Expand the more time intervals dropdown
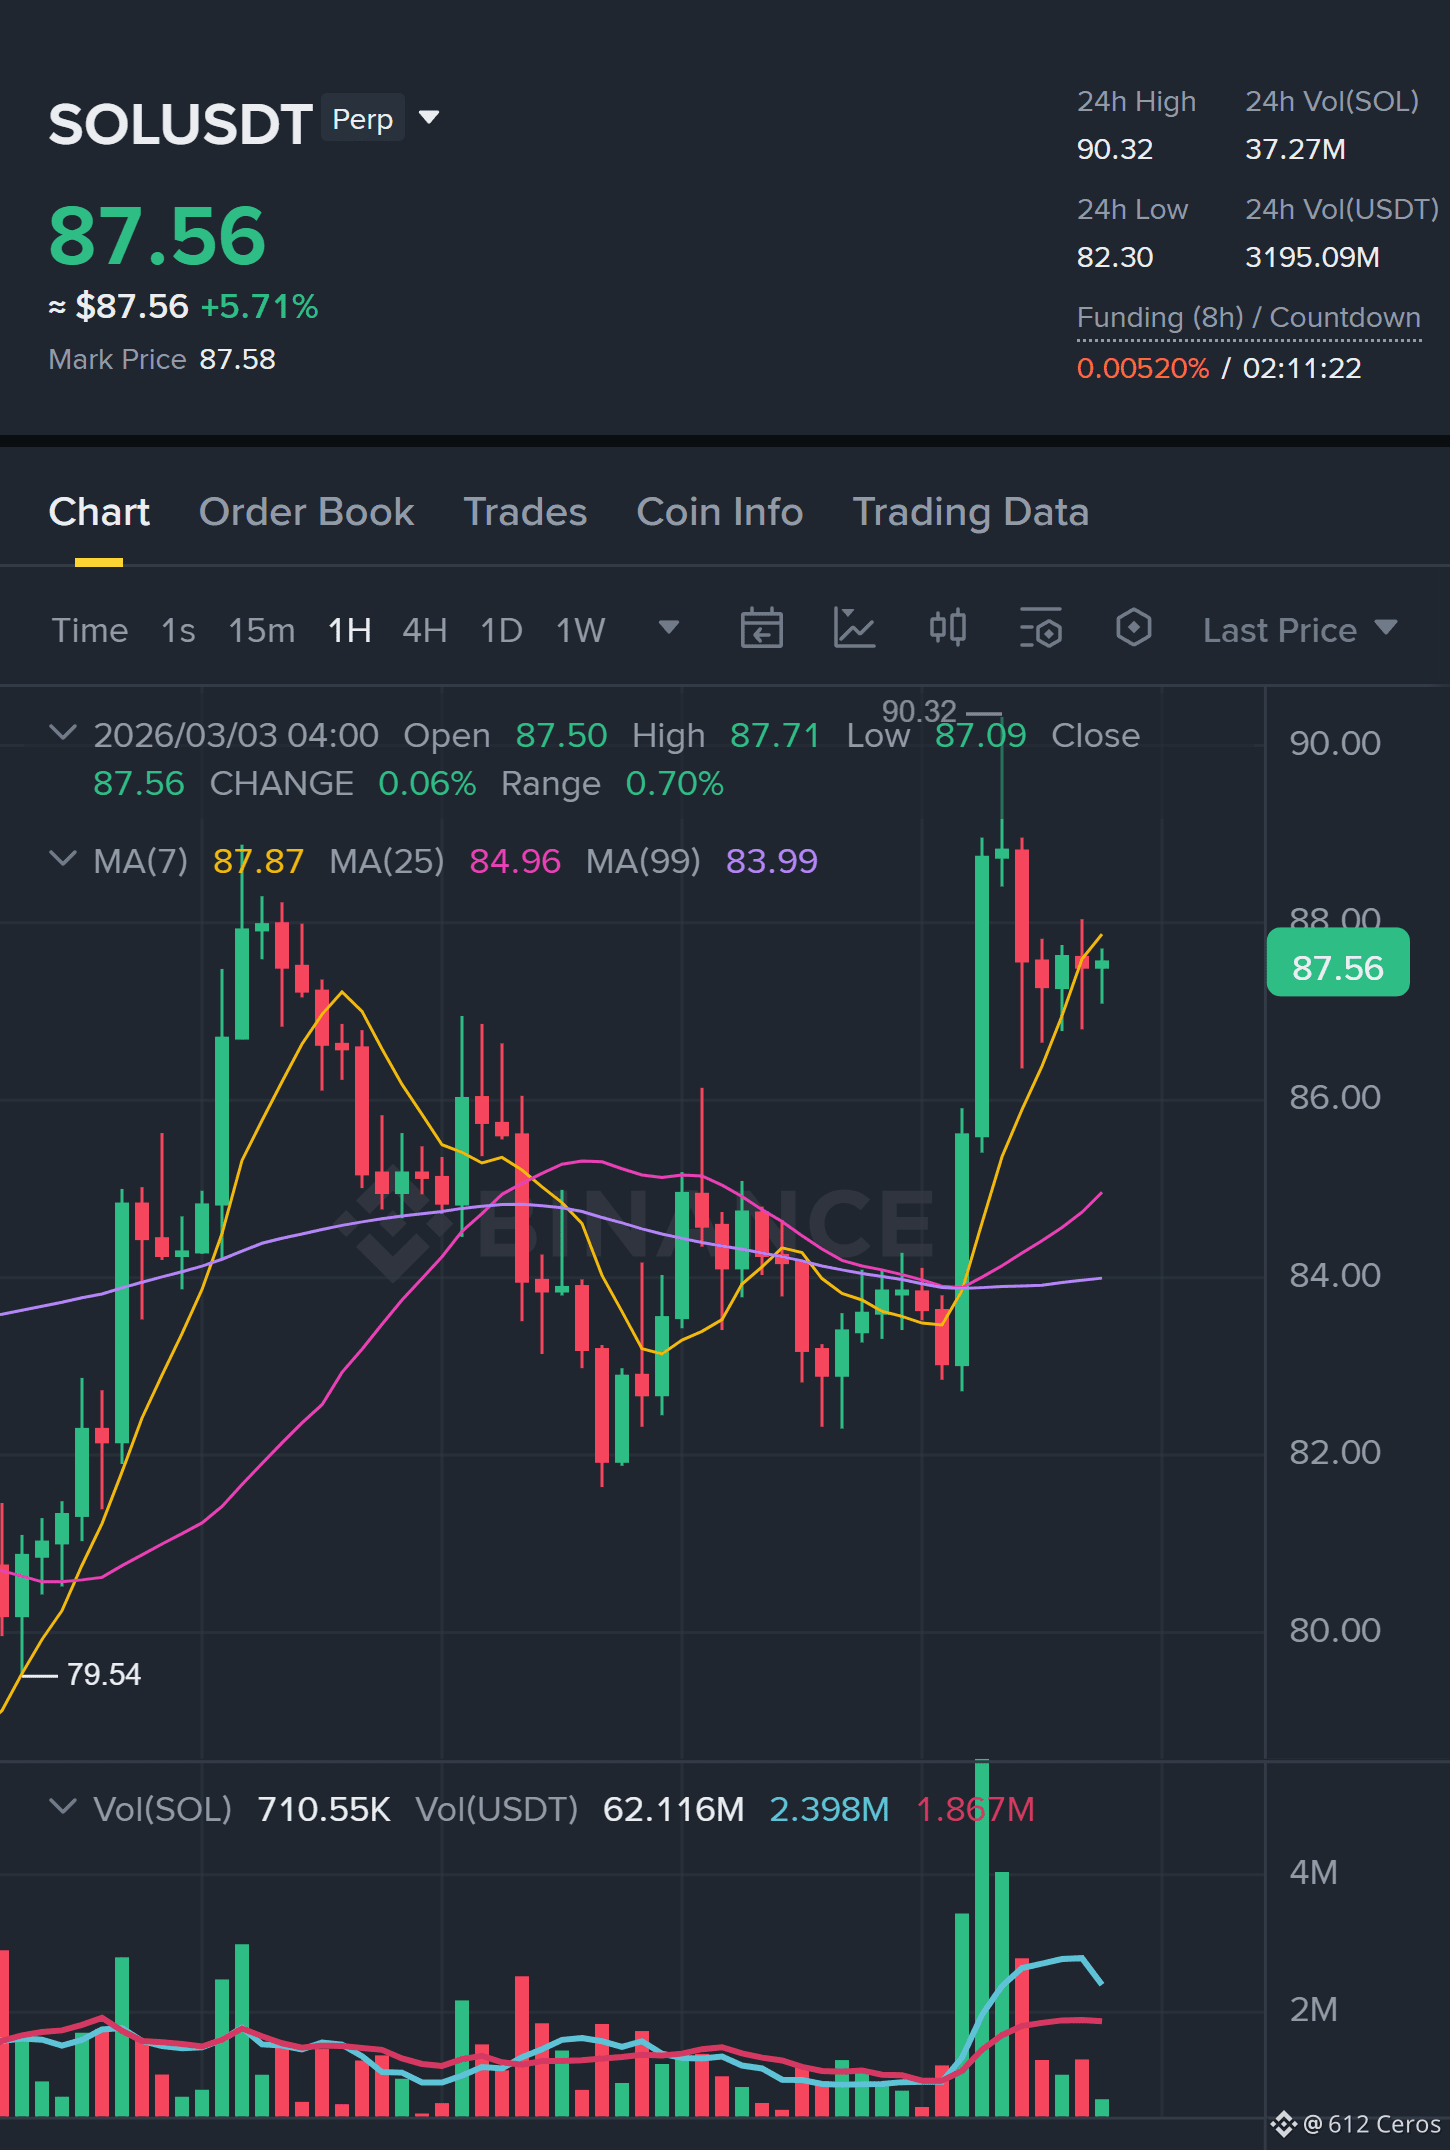 pos(669,628)
